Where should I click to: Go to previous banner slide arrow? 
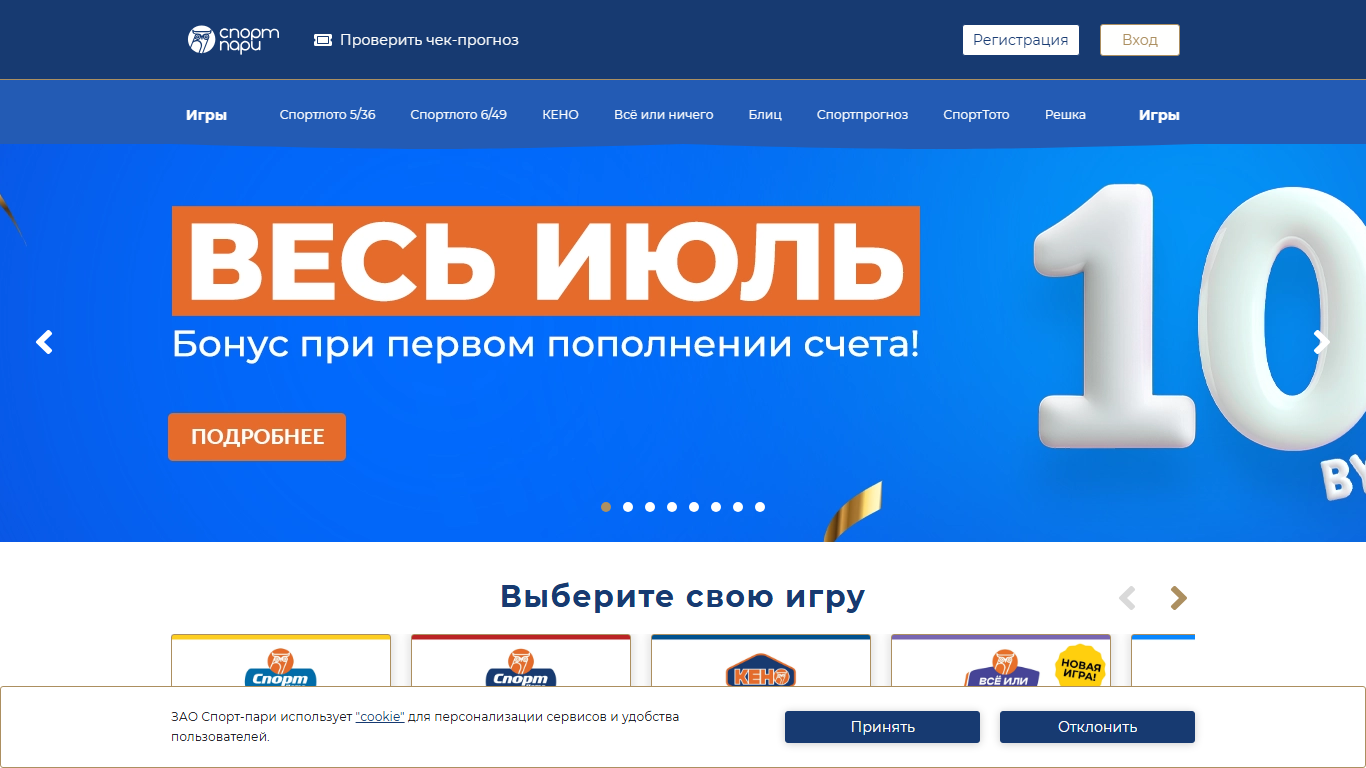(44, 343)
